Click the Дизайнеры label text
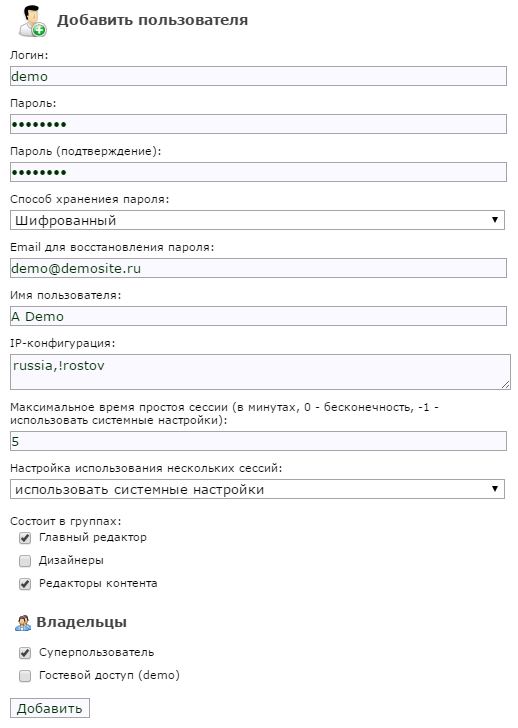The image size is (518, 728). click(x=71, y=560)
